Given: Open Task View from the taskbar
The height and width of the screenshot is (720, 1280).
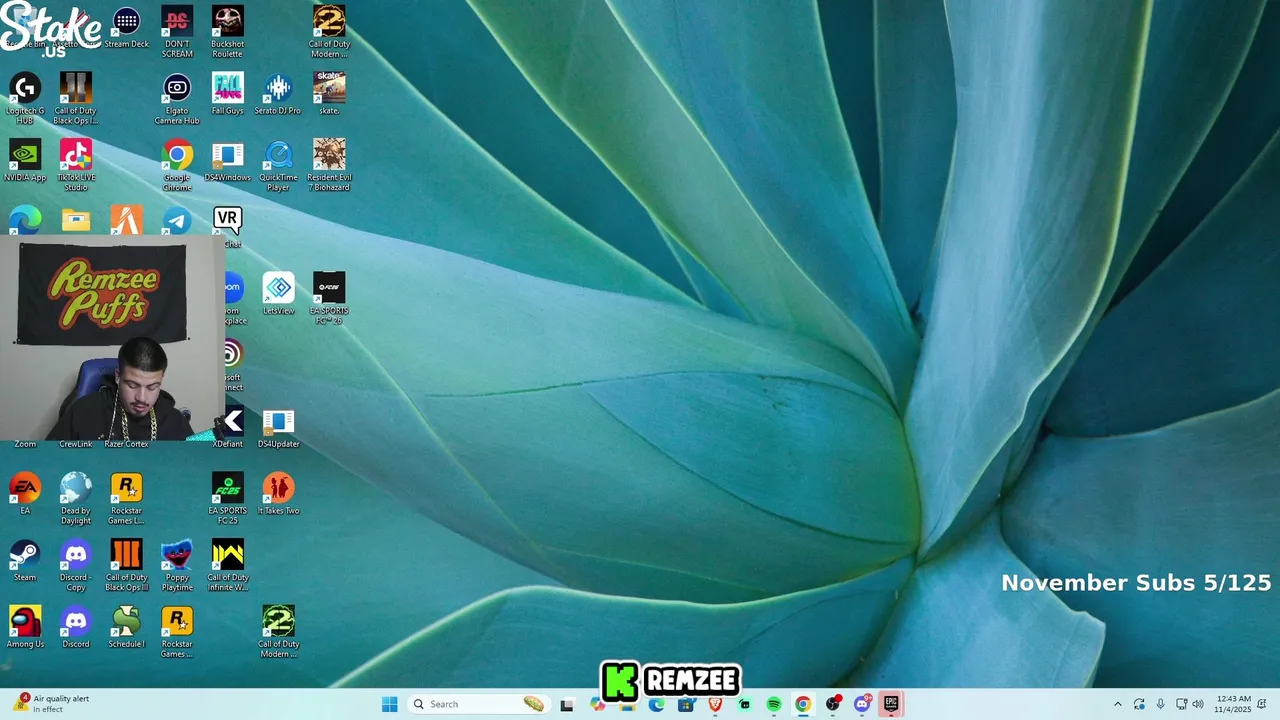Looking at the screenshot, I should point(567,704).
